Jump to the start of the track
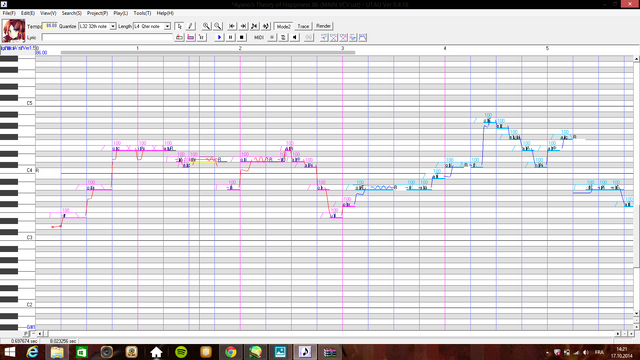 pos(232,26)
